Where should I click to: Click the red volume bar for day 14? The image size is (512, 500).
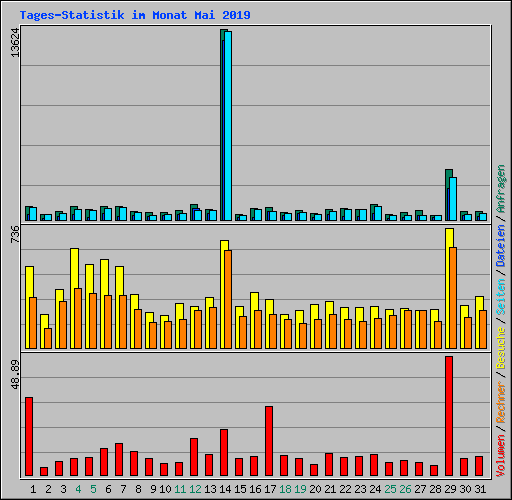224,452
